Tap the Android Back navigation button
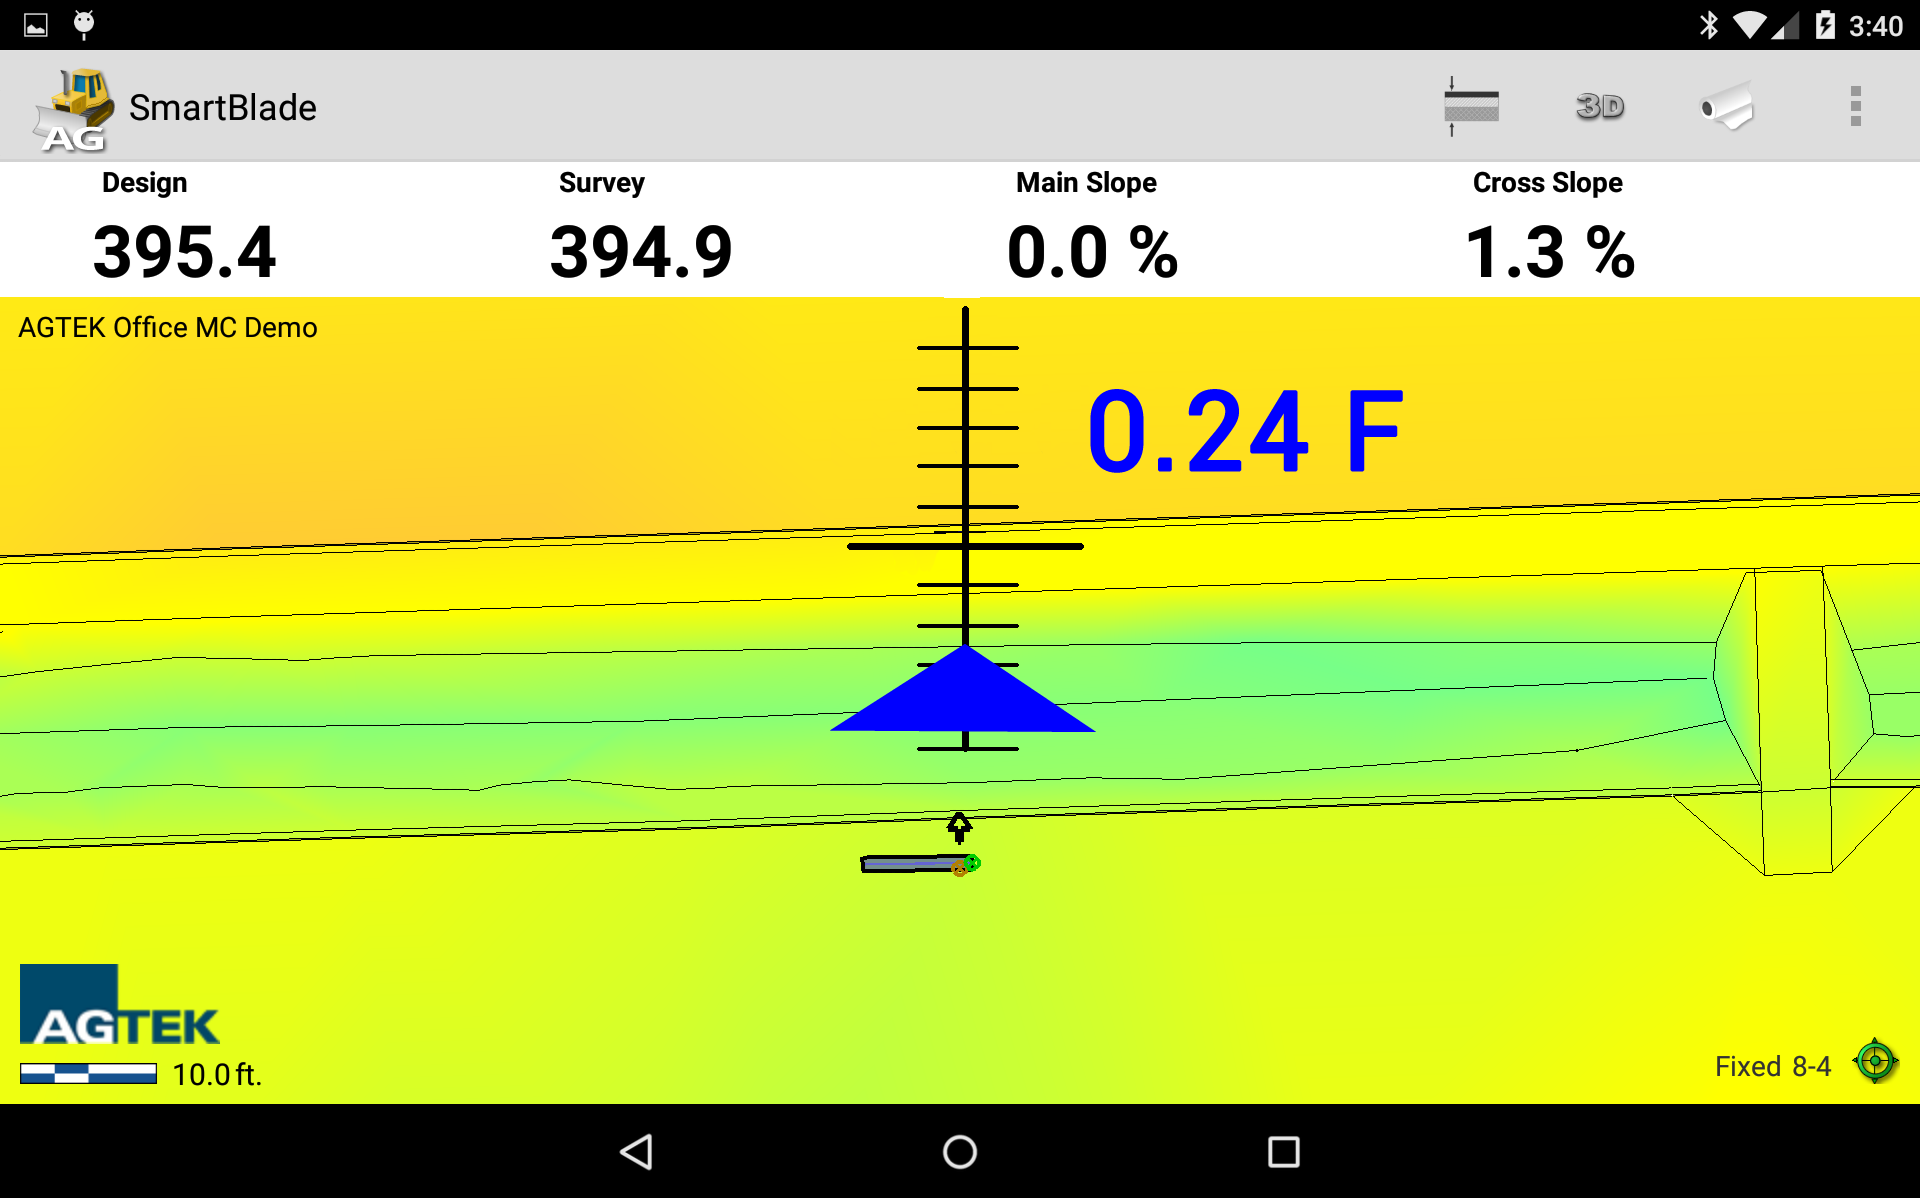 [x=636, y=1152]
